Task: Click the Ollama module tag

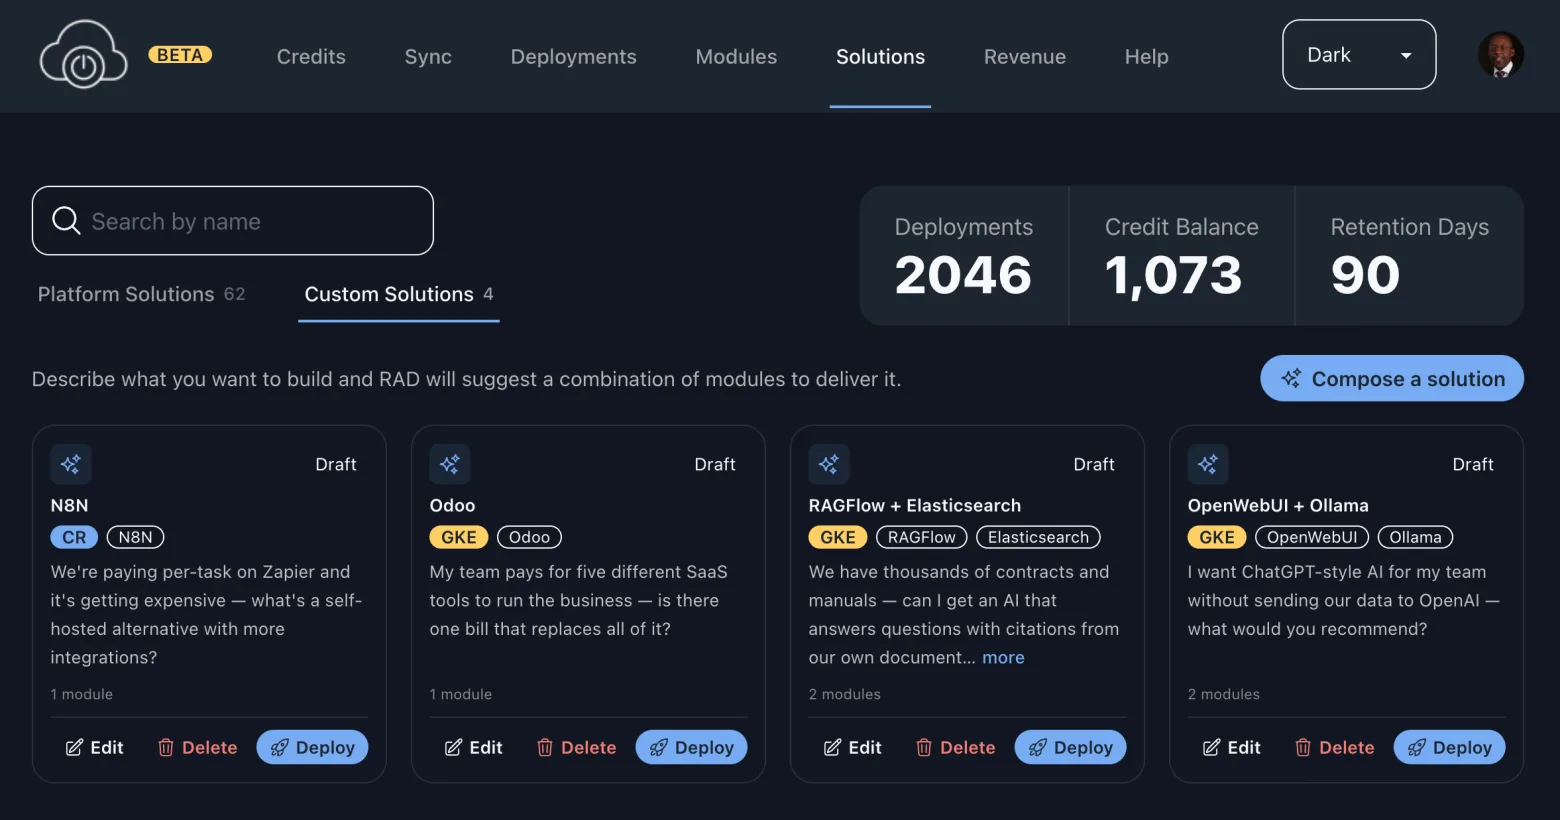Action: 1415,537
